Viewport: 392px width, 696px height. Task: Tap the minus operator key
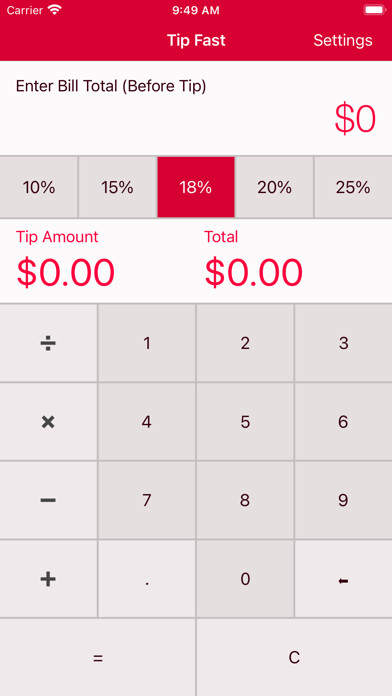[48, 500]
